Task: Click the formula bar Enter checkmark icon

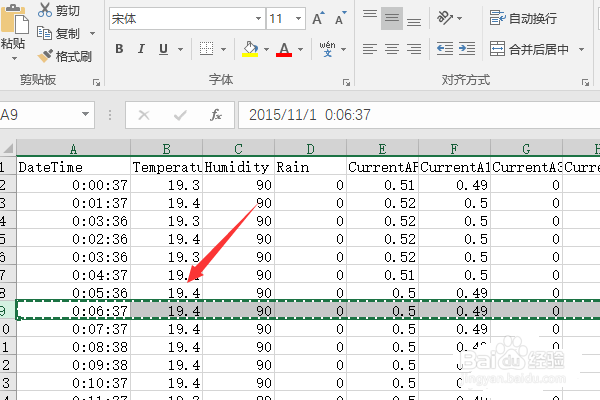Action: pyautogui.click(x=180, y=115)
